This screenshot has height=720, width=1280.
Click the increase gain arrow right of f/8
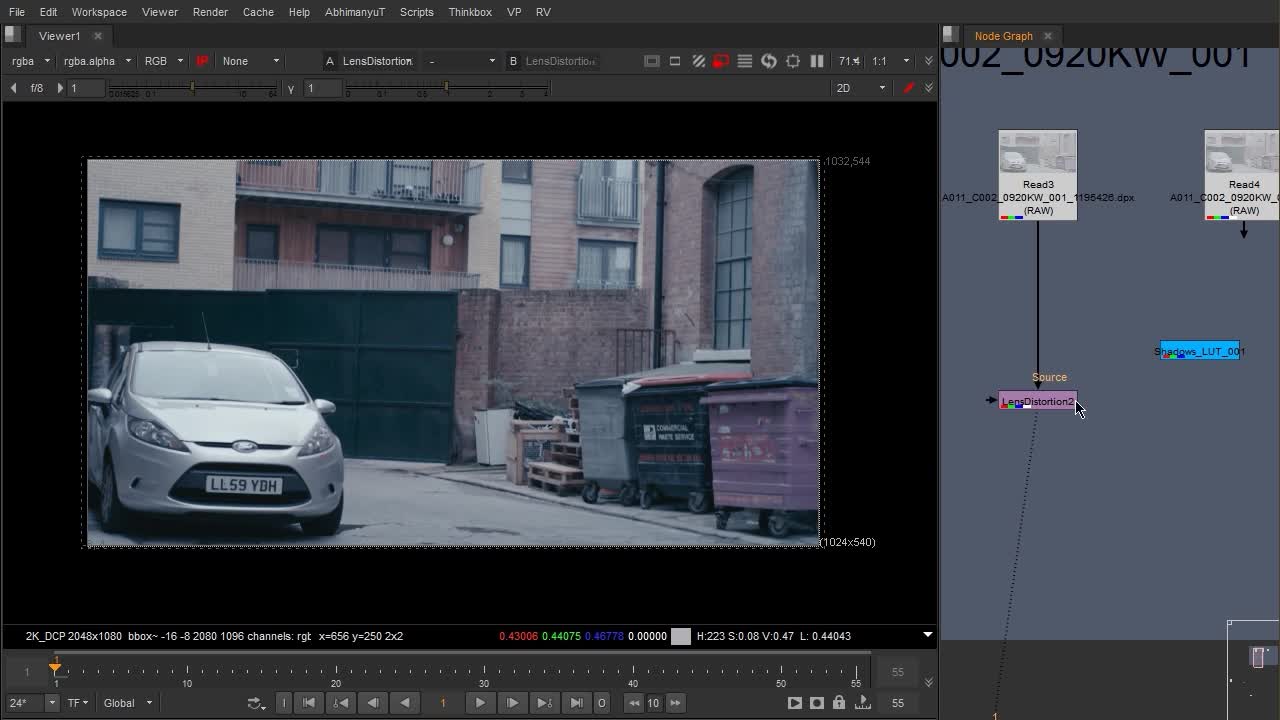(60, 88)
